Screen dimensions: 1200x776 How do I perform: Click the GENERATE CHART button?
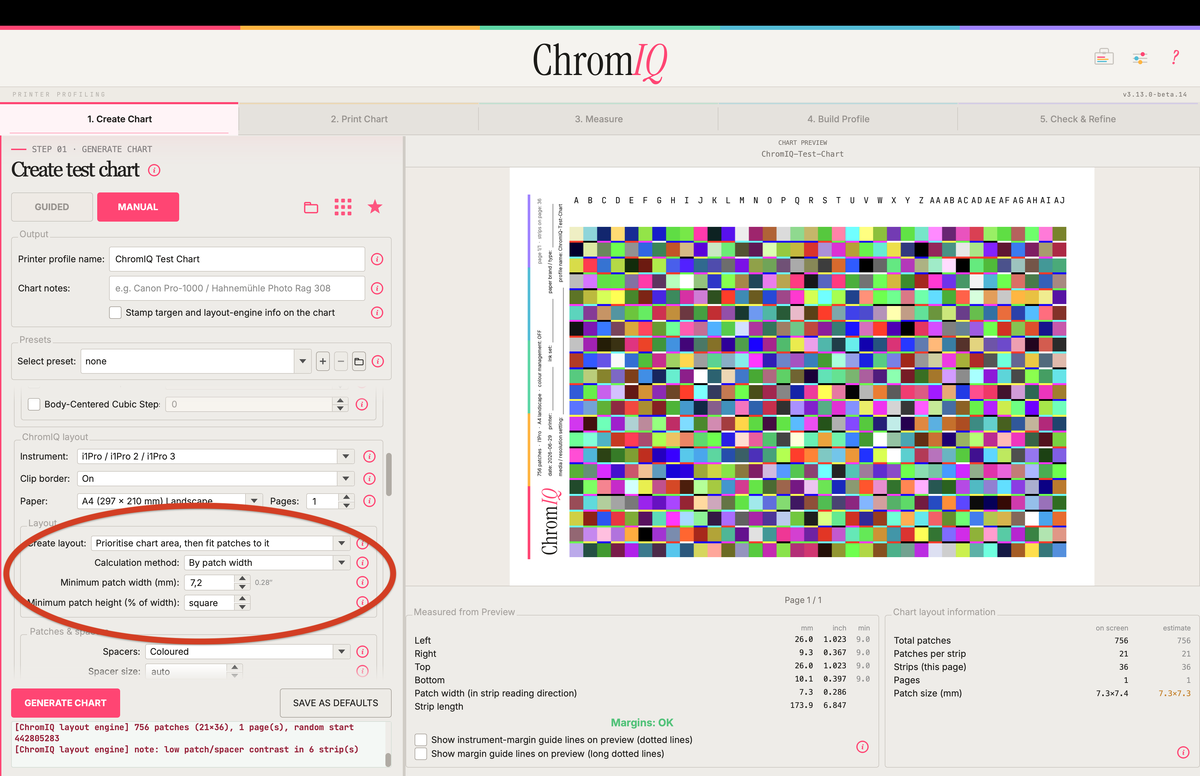click(65, 702)
